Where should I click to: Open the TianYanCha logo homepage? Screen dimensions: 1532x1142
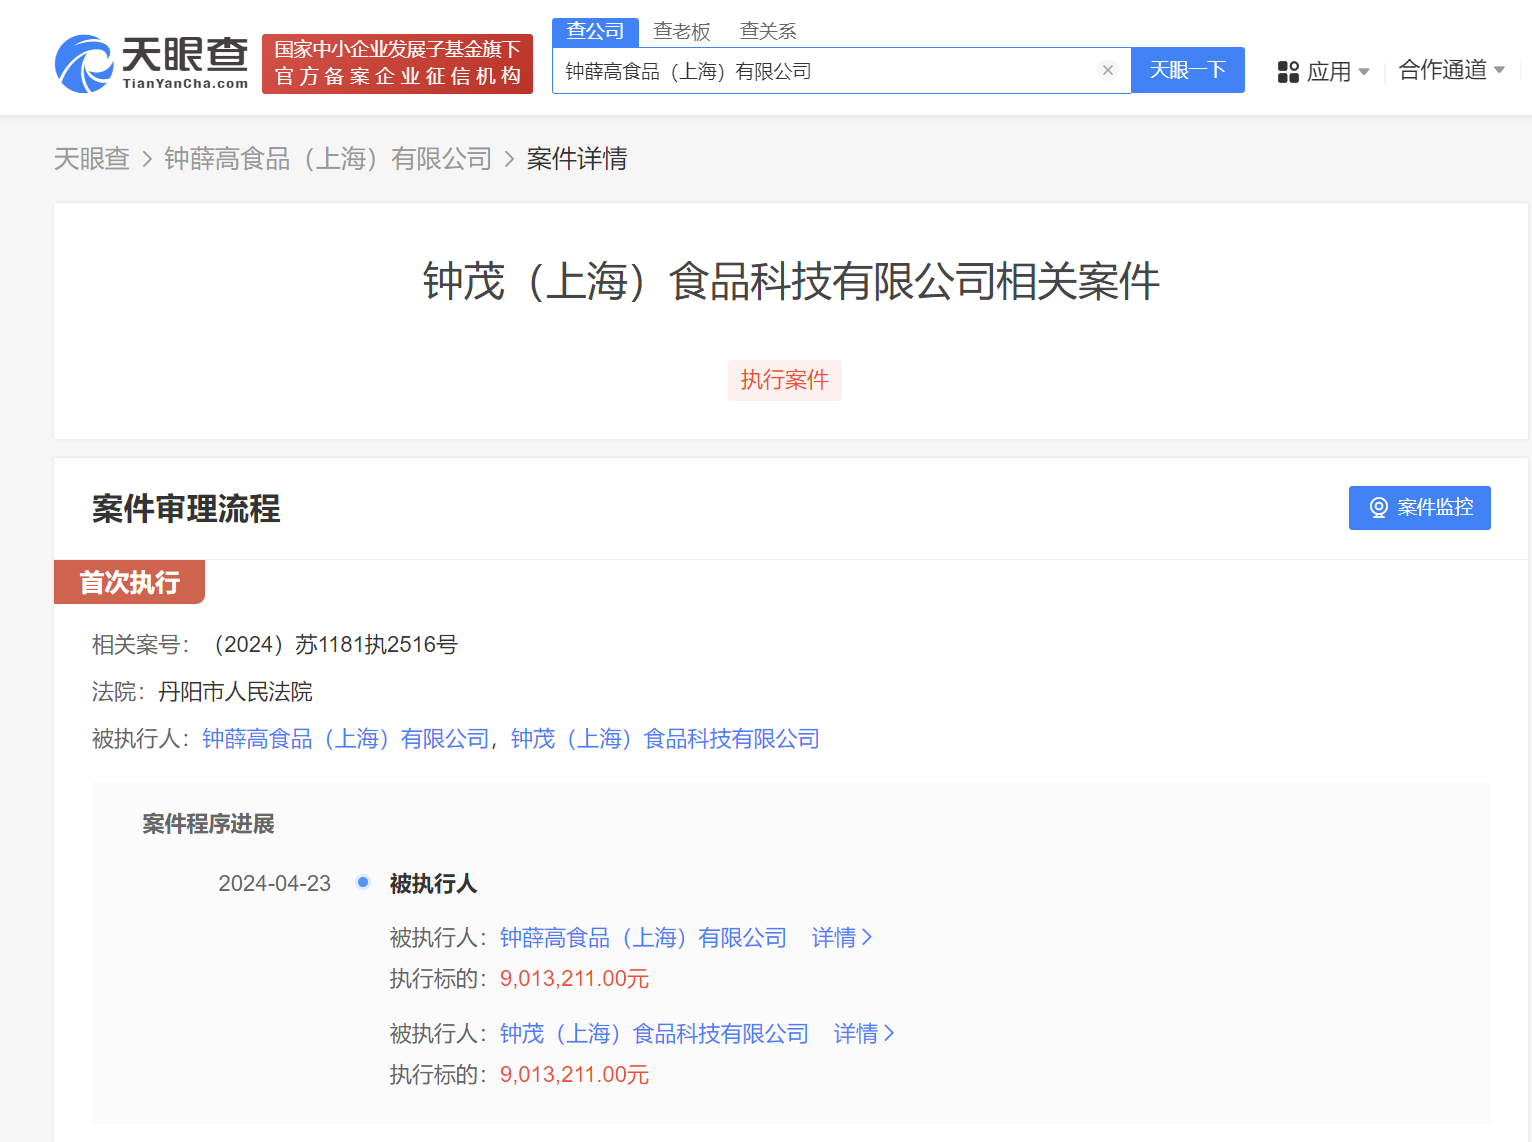(151, 64)
